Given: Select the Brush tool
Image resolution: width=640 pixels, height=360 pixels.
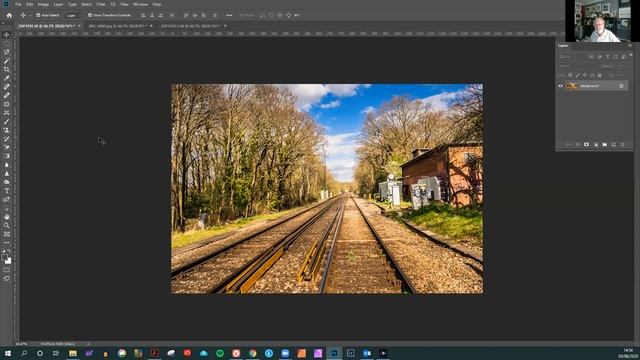Looking at the screenshot, I should point(7,122).
